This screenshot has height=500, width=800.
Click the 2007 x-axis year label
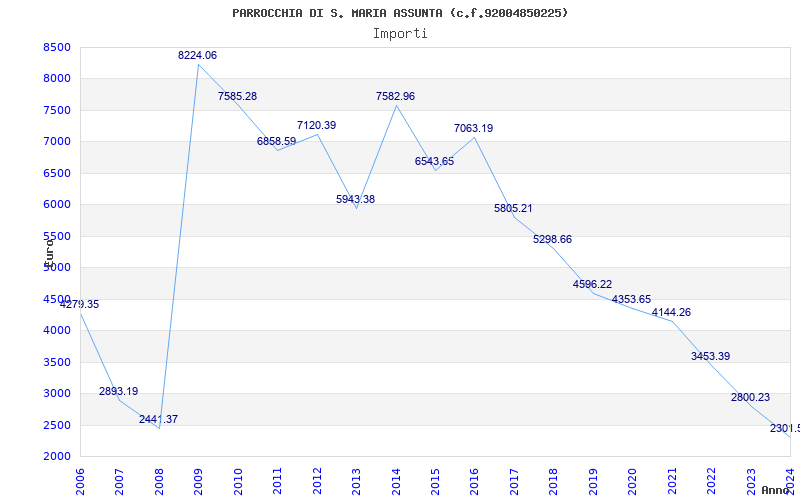(x=119, y=482)
